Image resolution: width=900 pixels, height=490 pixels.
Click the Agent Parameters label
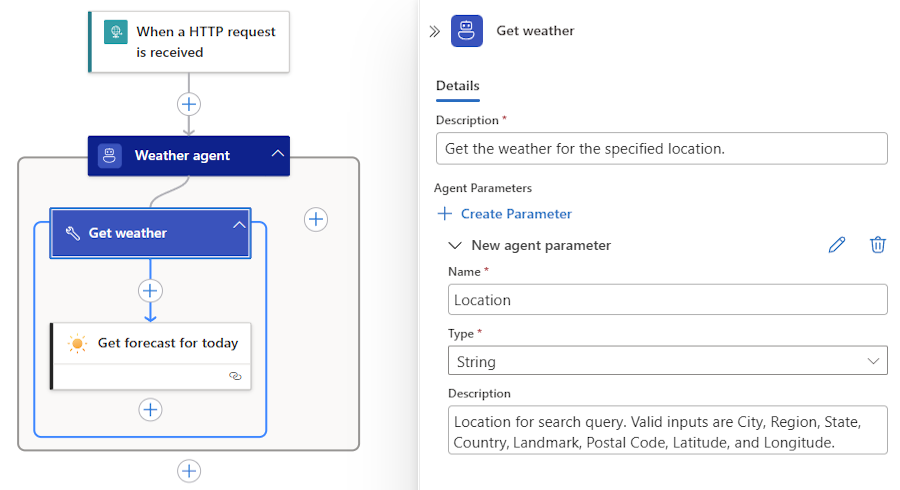point(483,188)
